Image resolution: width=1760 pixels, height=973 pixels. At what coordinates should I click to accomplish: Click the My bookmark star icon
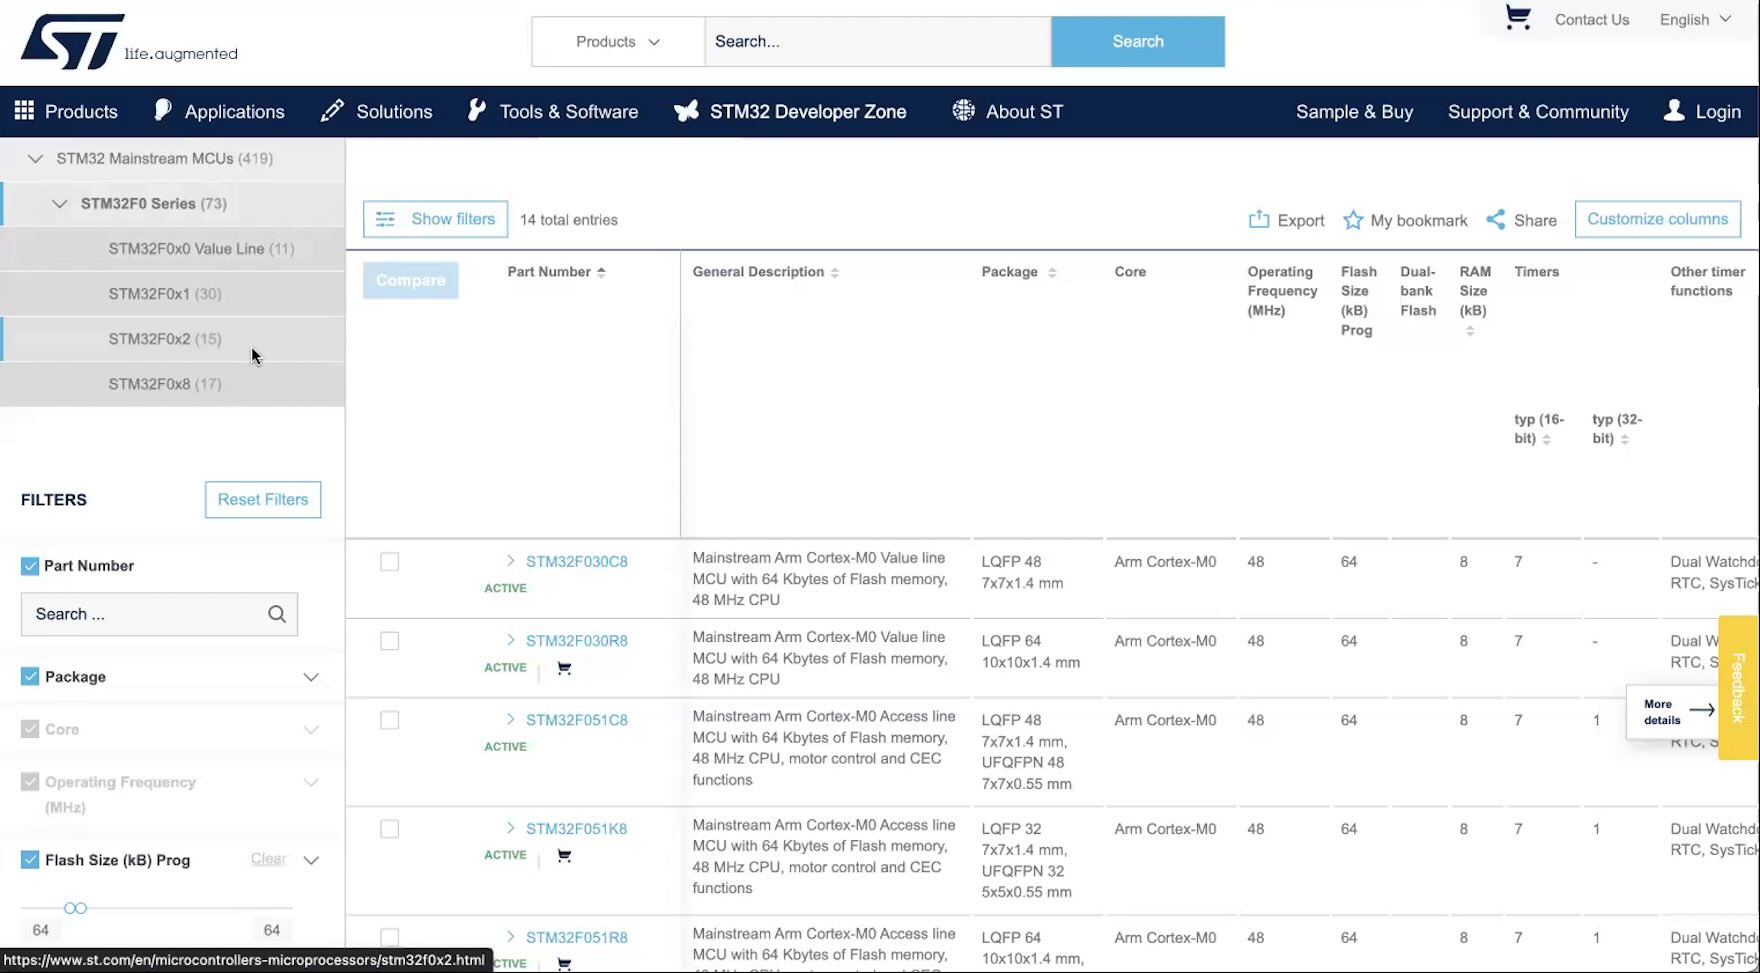click(x=1353, y=220)
